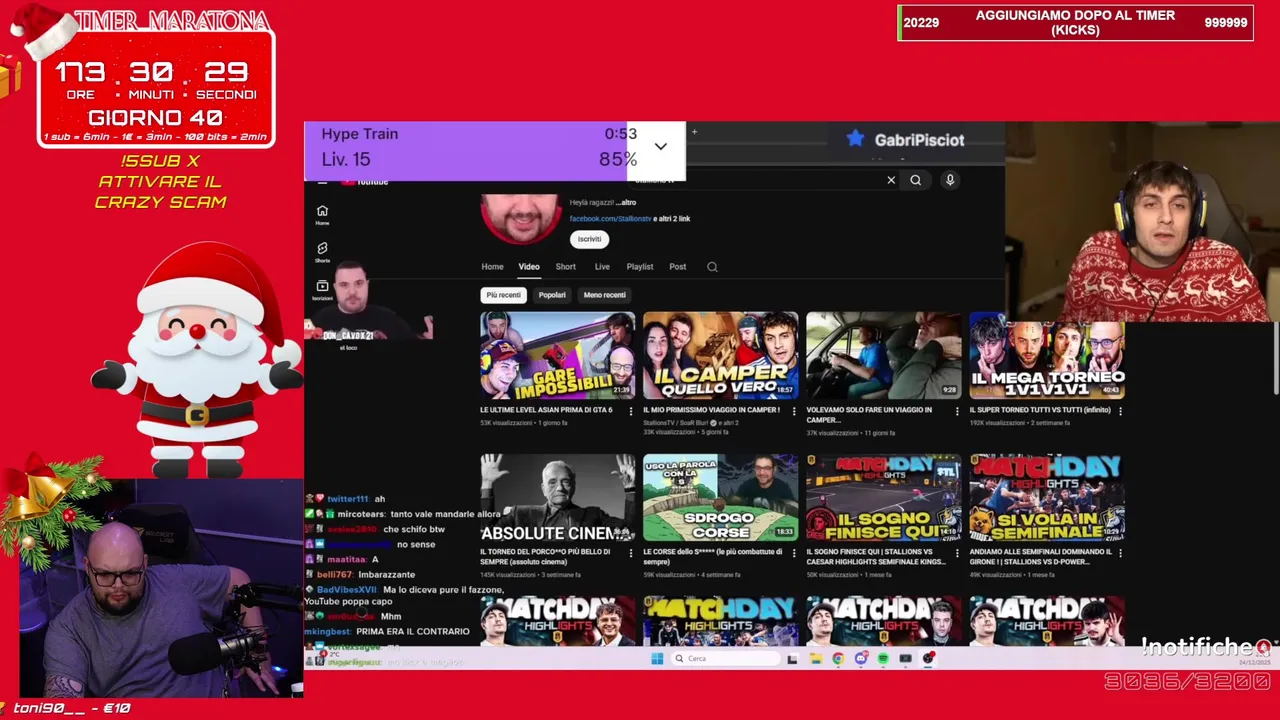Open 'IL SUPER TORNEO TUTTI VS TUTTI' title
The height and width of the screenshot is (720, 1280).
tap(1040, 410)
